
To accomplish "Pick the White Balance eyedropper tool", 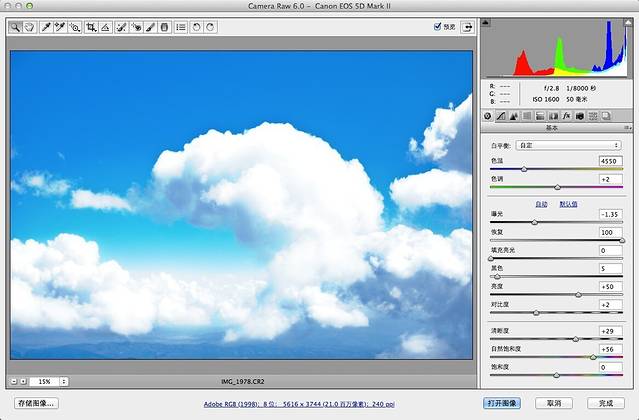I will click(x=46, y=28).
